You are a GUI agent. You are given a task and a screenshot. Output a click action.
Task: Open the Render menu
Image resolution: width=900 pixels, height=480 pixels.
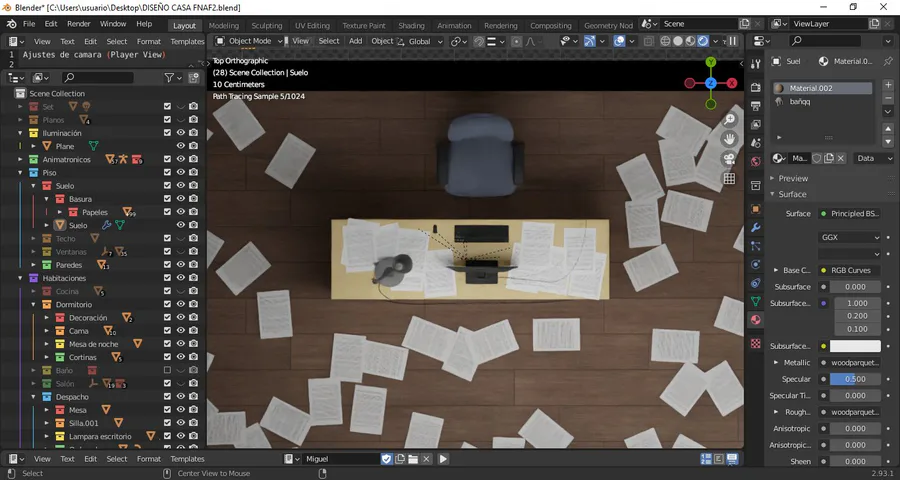(79, 24)
